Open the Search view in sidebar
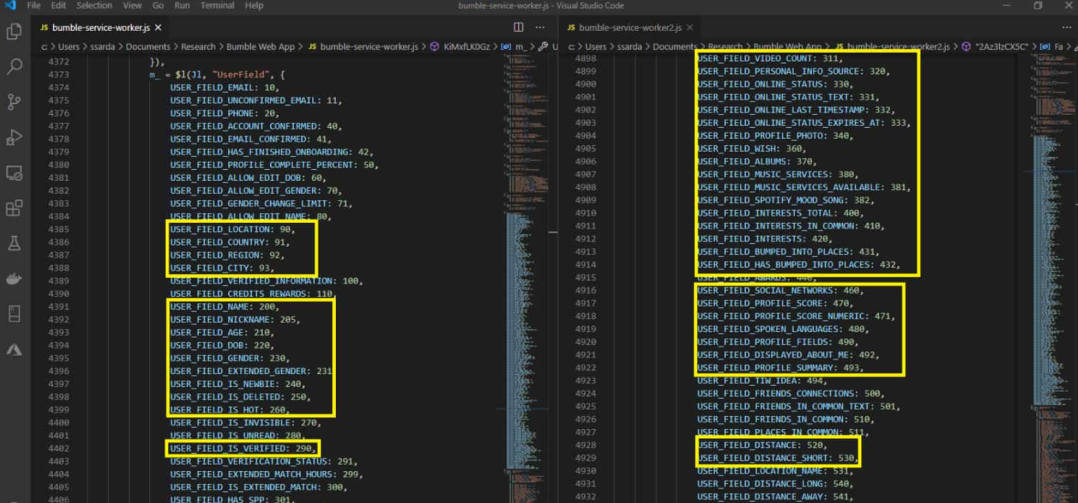Screen dimensions: 1078x503 point(14,67)
